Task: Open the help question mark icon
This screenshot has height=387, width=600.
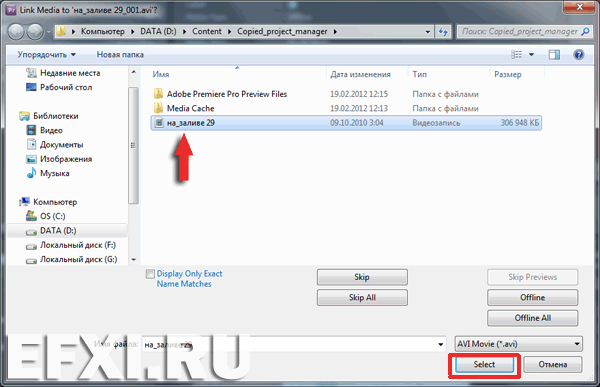Action: [579, 55]
